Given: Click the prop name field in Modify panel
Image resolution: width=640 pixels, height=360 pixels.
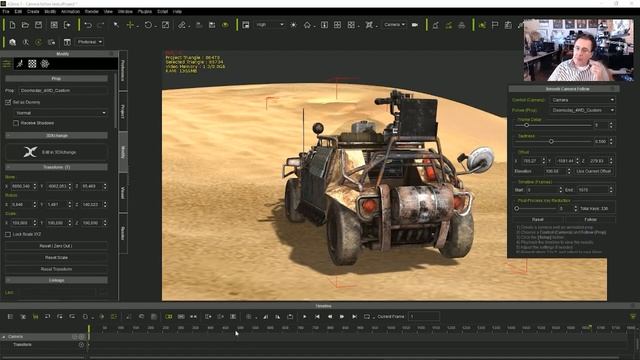Looking at the screenshot, I should 63,91.
